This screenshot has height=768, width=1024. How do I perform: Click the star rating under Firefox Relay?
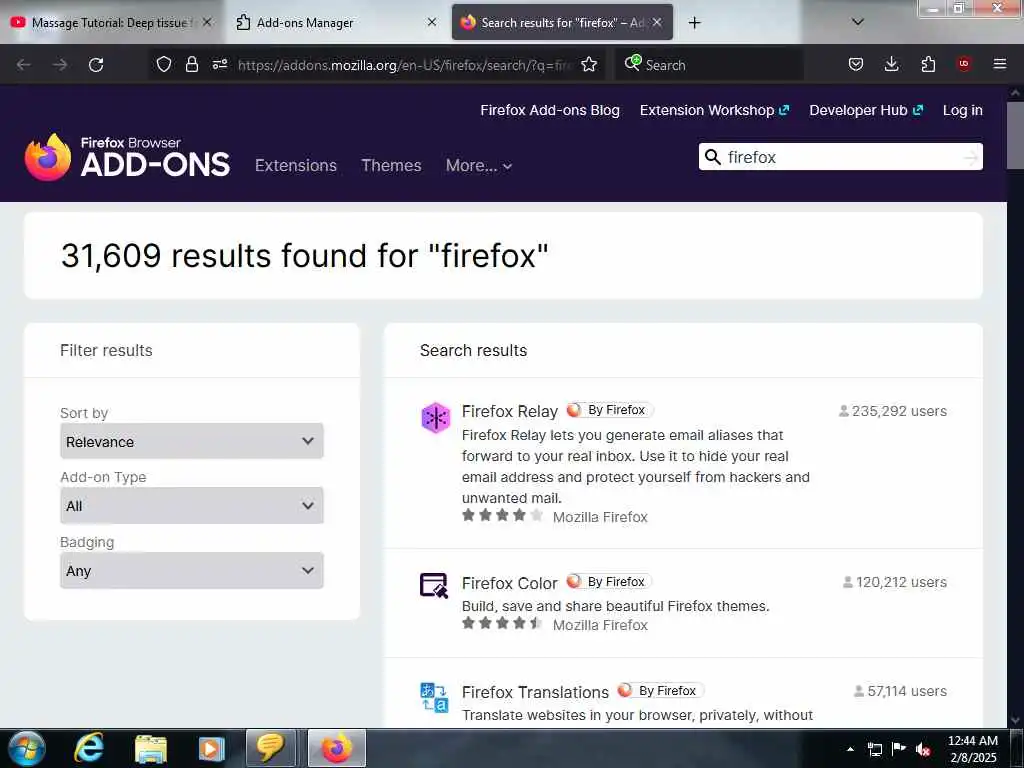coord(502,515)
